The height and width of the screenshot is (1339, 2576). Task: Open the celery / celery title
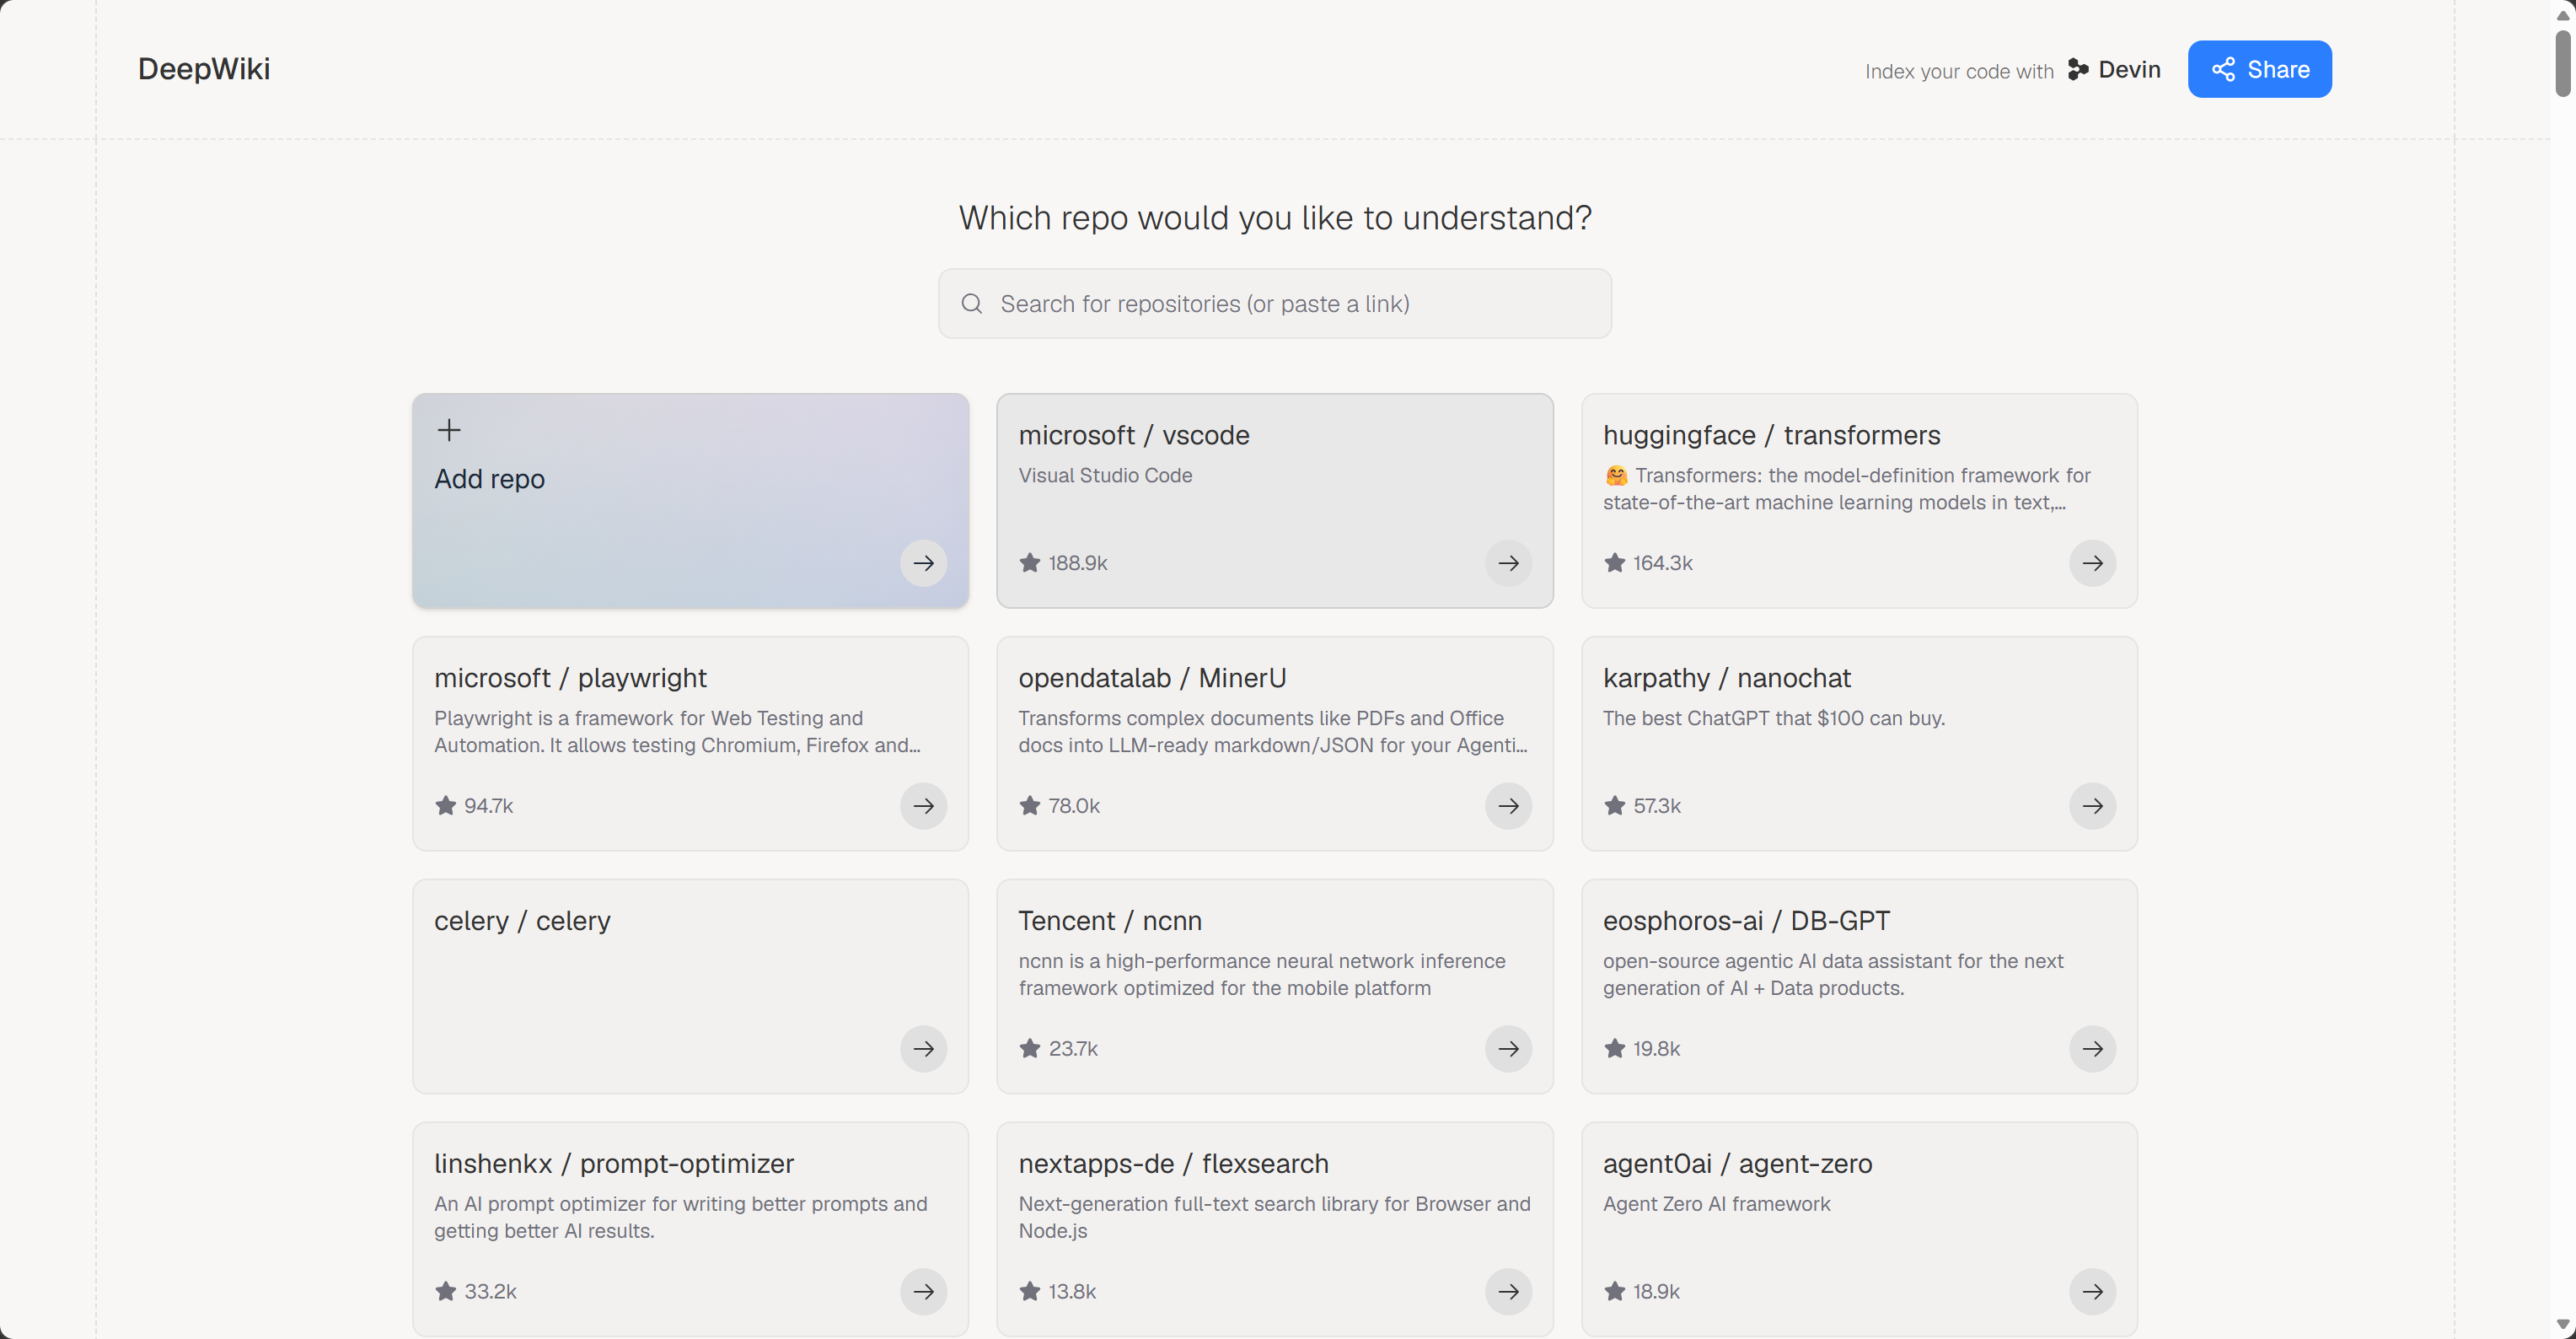click(x=522, y=921)
